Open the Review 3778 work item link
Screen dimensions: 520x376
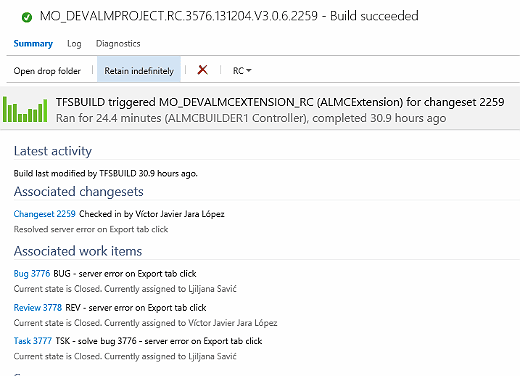click(x=38, y=307)
